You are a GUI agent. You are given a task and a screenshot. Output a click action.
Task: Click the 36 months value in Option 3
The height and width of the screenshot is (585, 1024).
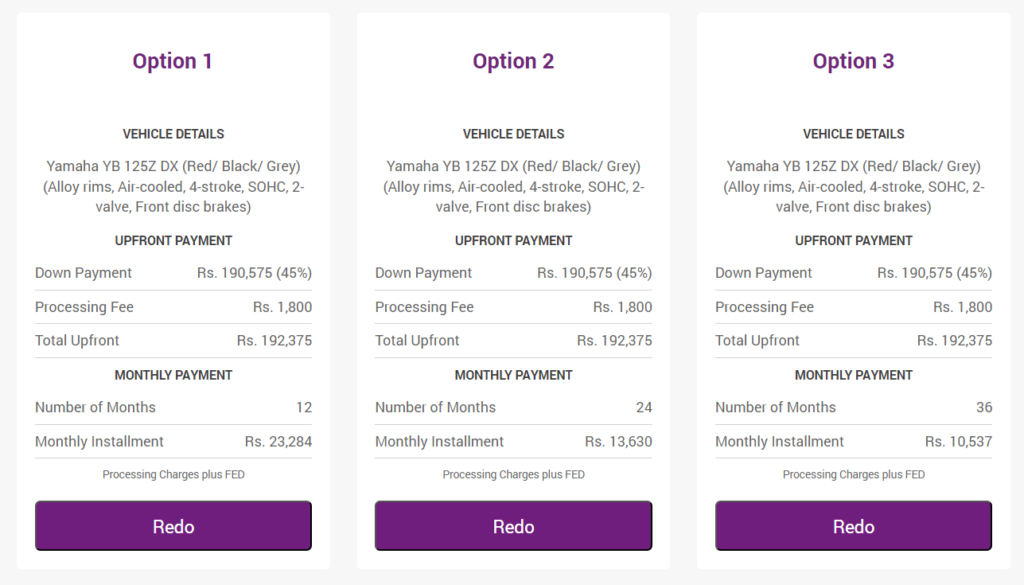coord(984,407)
